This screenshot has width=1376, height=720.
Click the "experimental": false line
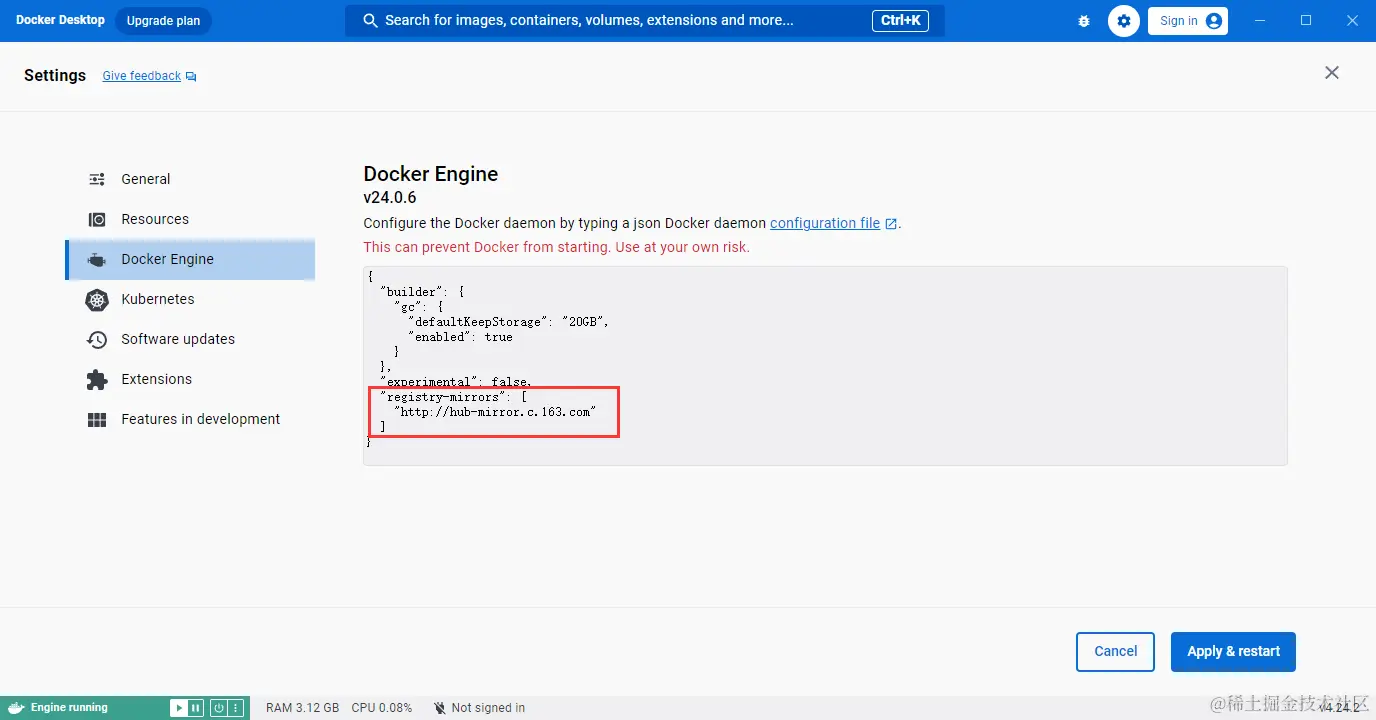click(x=456, y=382)
